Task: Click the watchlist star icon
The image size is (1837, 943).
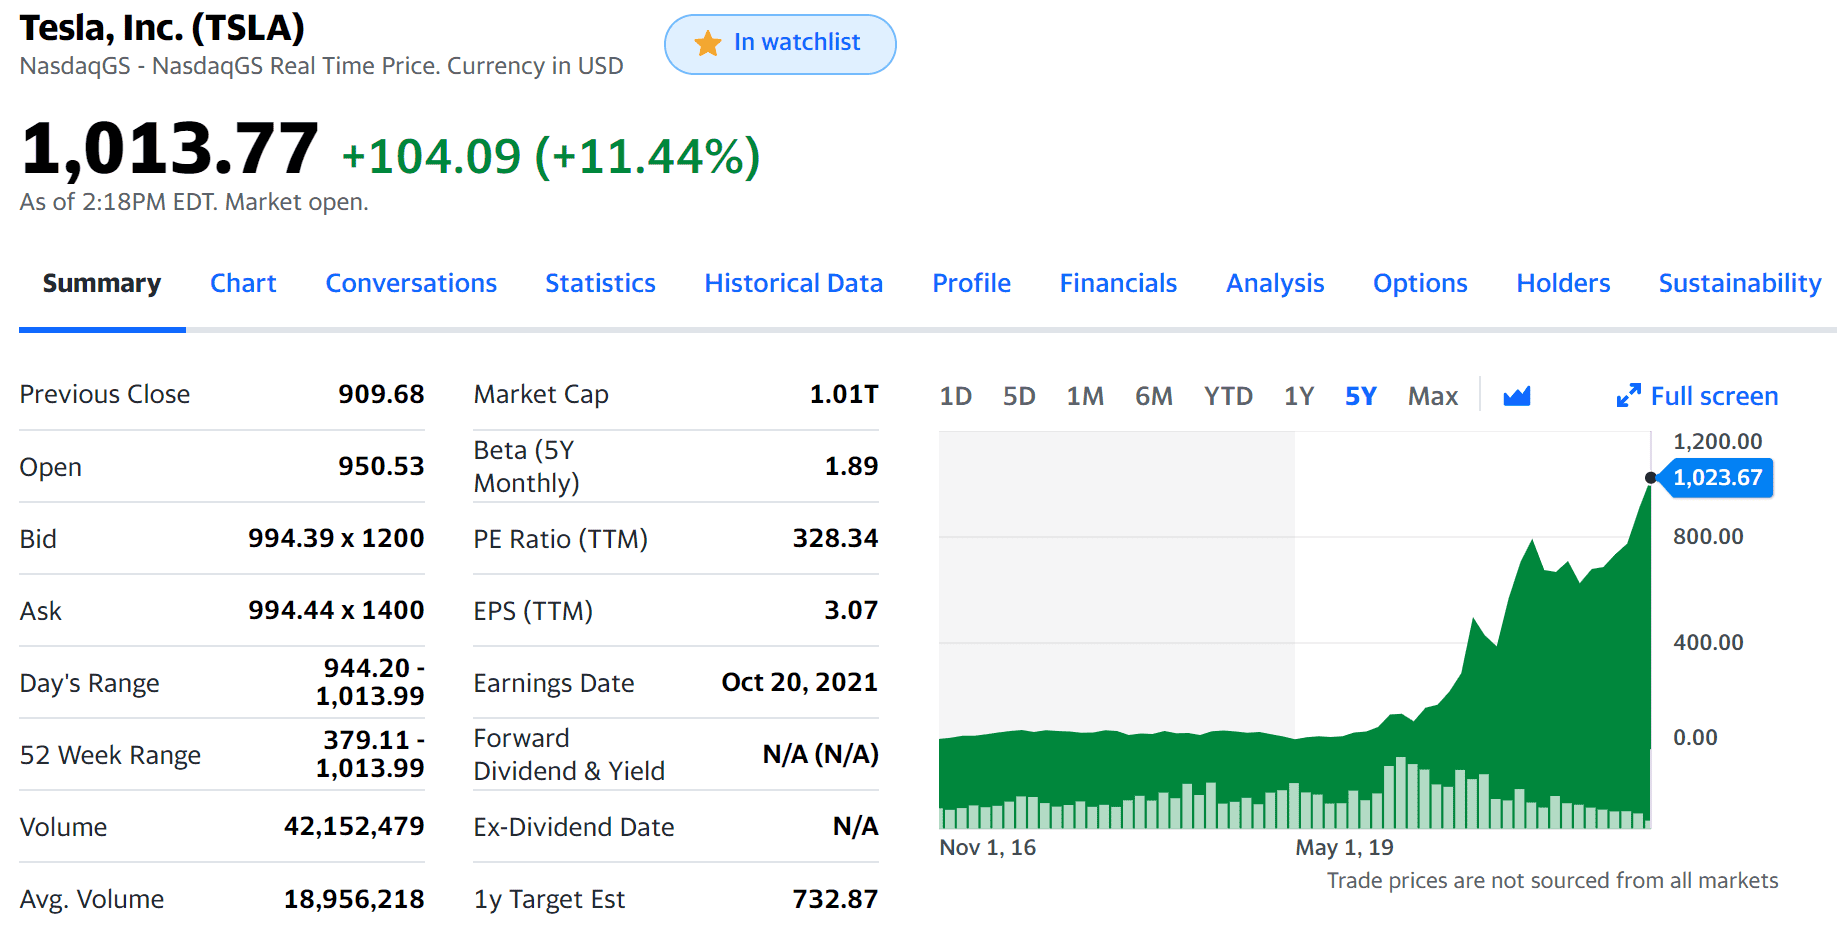Action: [707, 43]
